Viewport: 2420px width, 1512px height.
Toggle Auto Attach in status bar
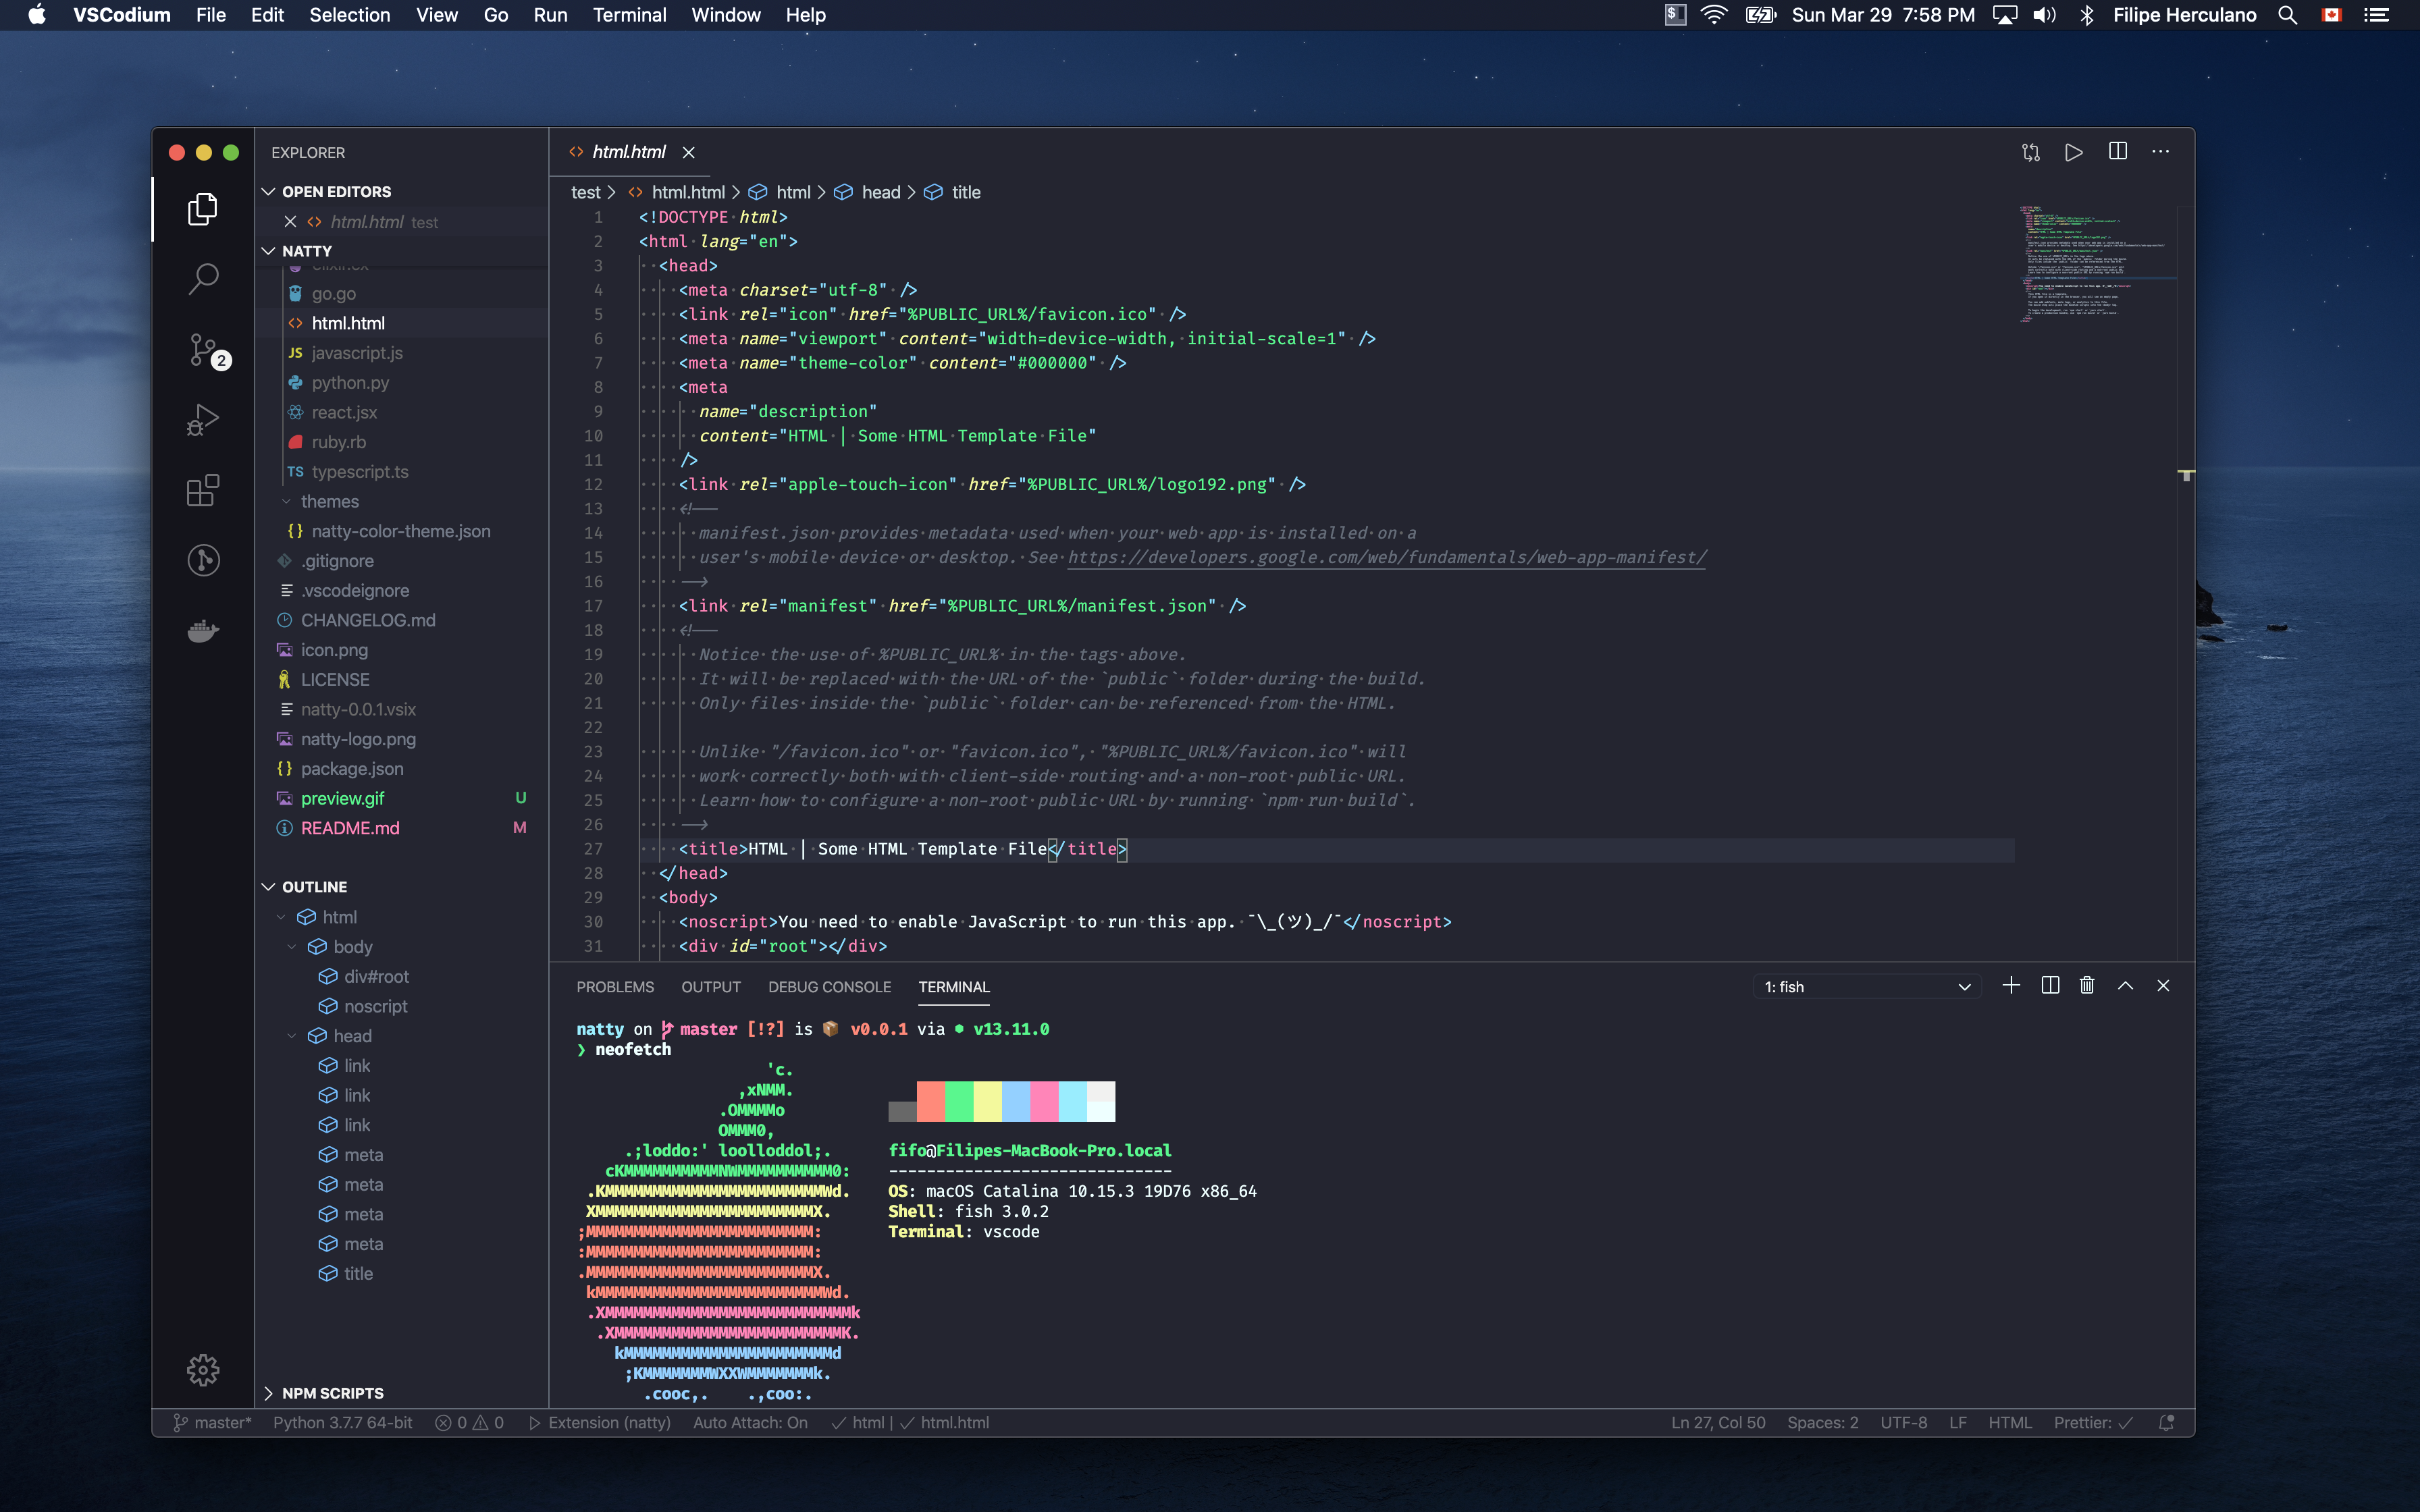point(750,1423)
